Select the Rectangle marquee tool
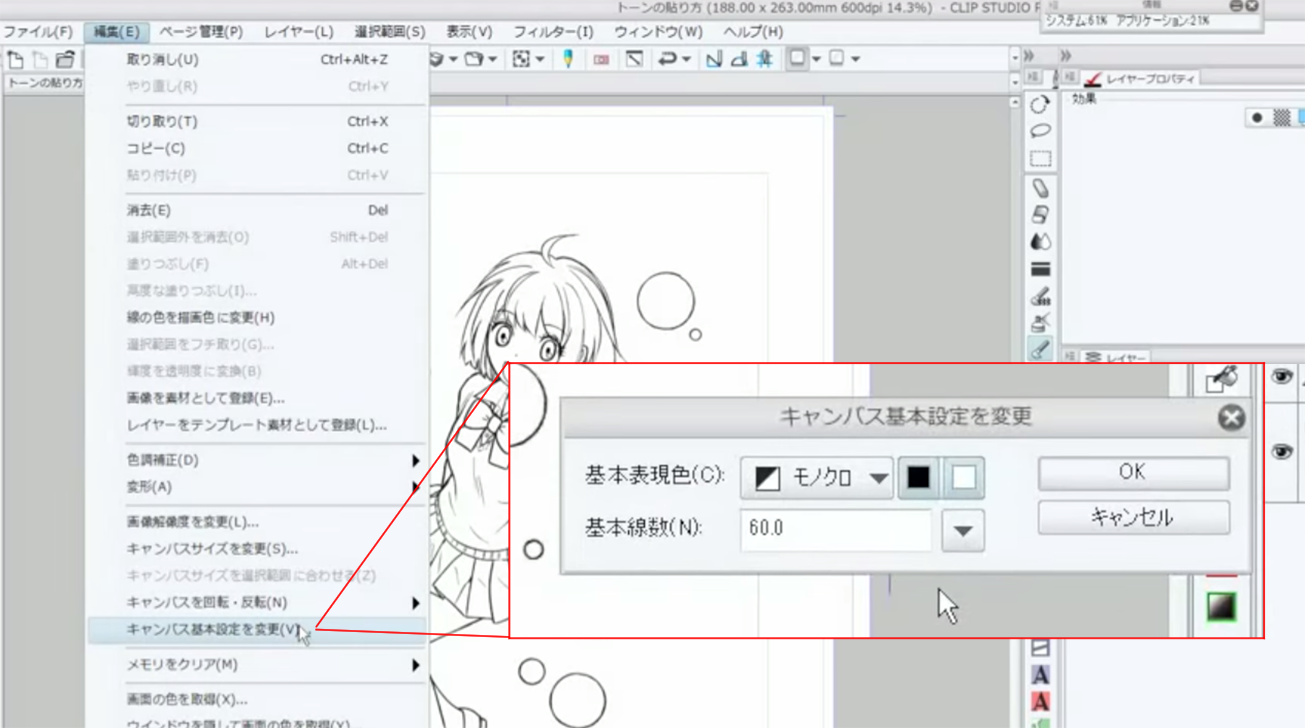The height and width of the screenshot is (728, 1305). (1040, 159)
